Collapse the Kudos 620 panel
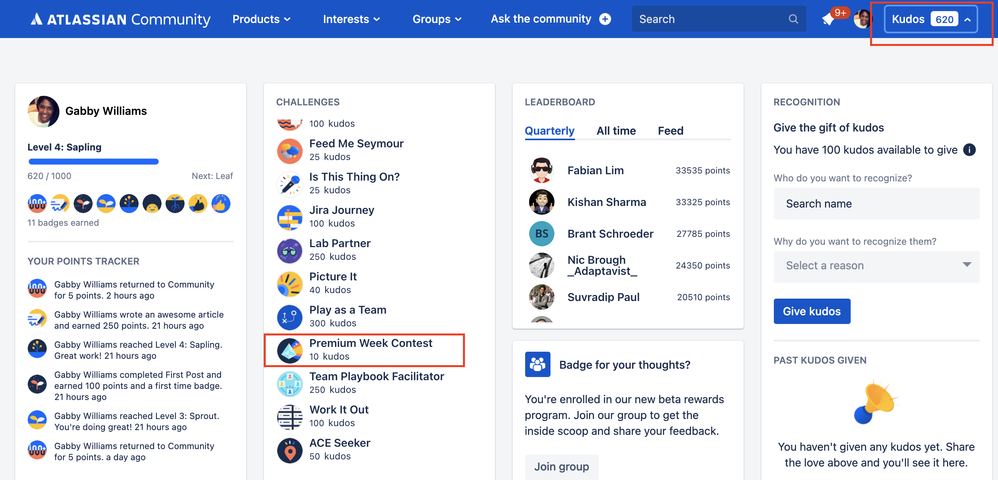Screen dimensions: 998x480 (x=931, y=20)
